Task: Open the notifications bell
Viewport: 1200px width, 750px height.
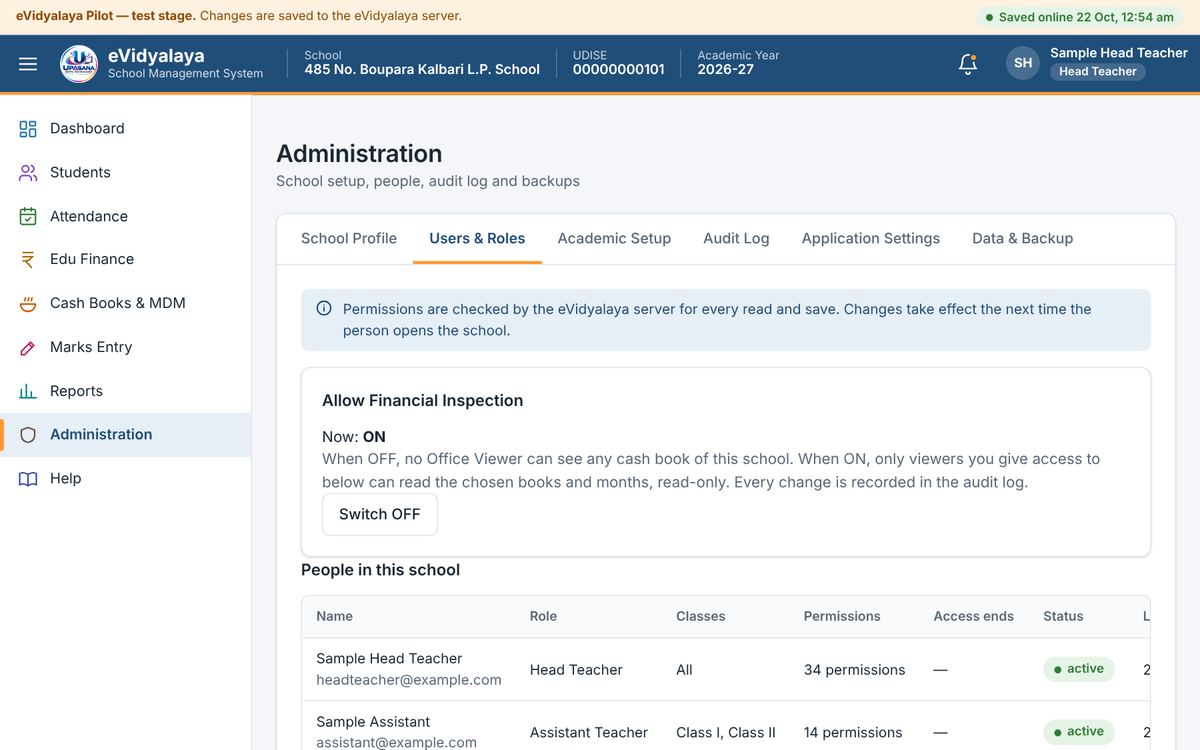Action: tap(967, 64)
